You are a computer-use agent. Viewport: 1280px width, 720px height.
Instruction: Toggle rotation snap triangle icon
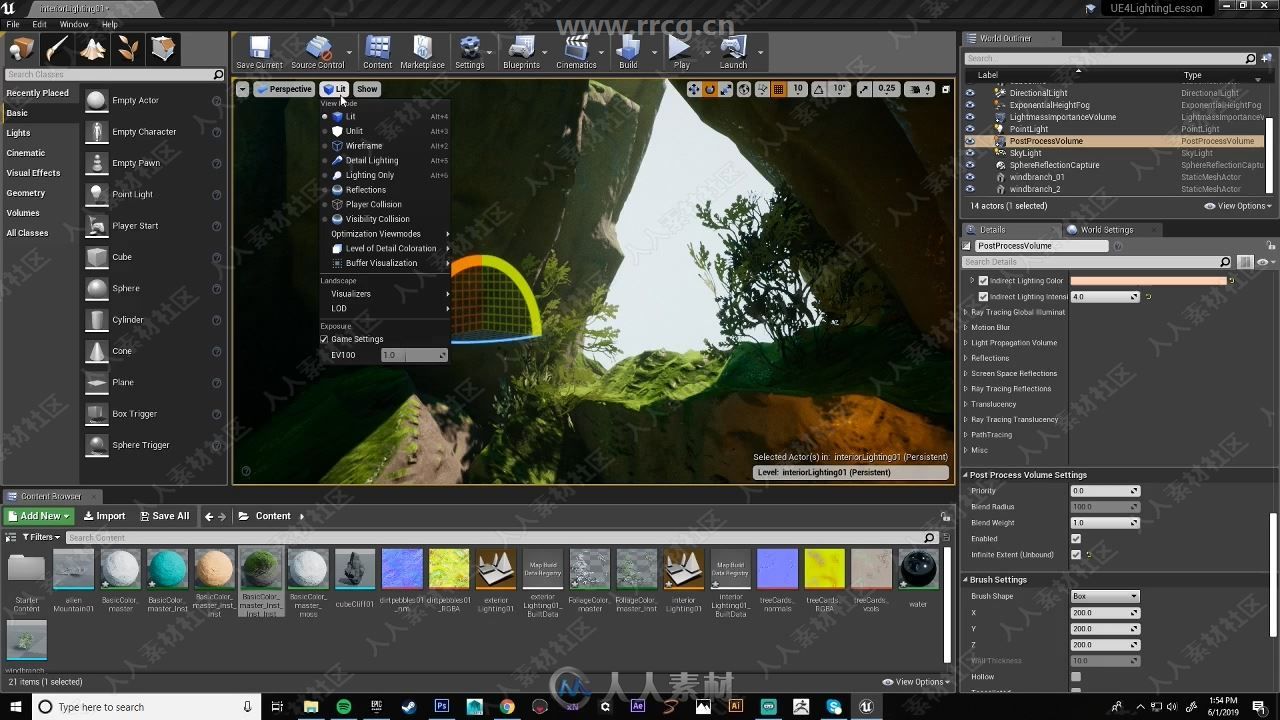click(819, 89)
